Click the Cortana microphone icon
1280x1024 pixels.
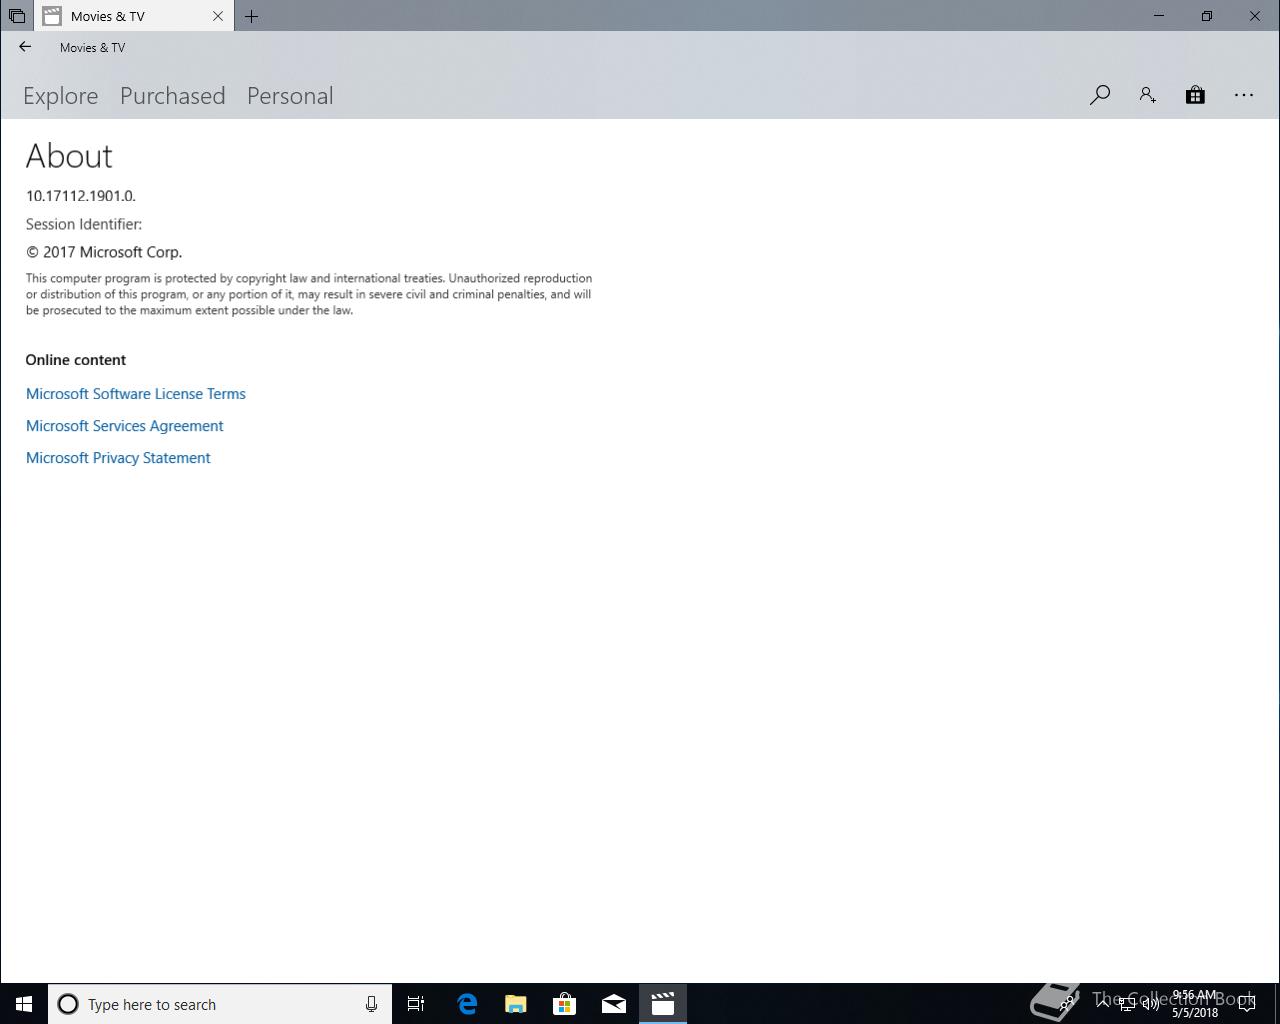point(371,1004)
